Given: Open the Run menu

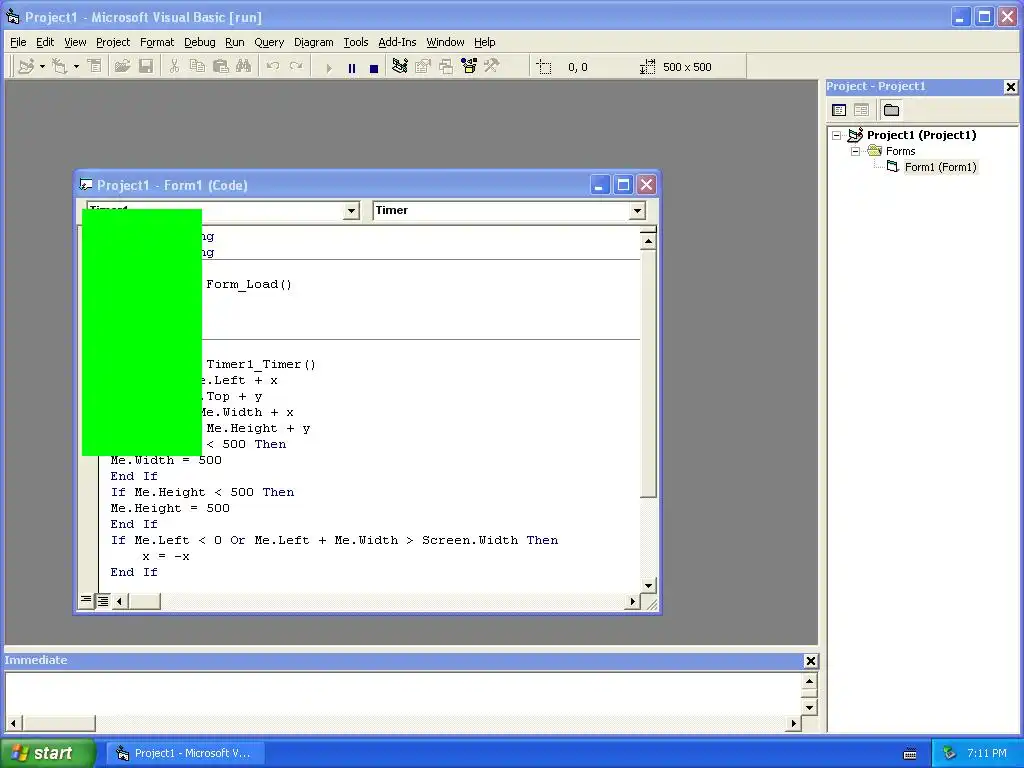Looking at the screenshot, I should coord(234,42).
